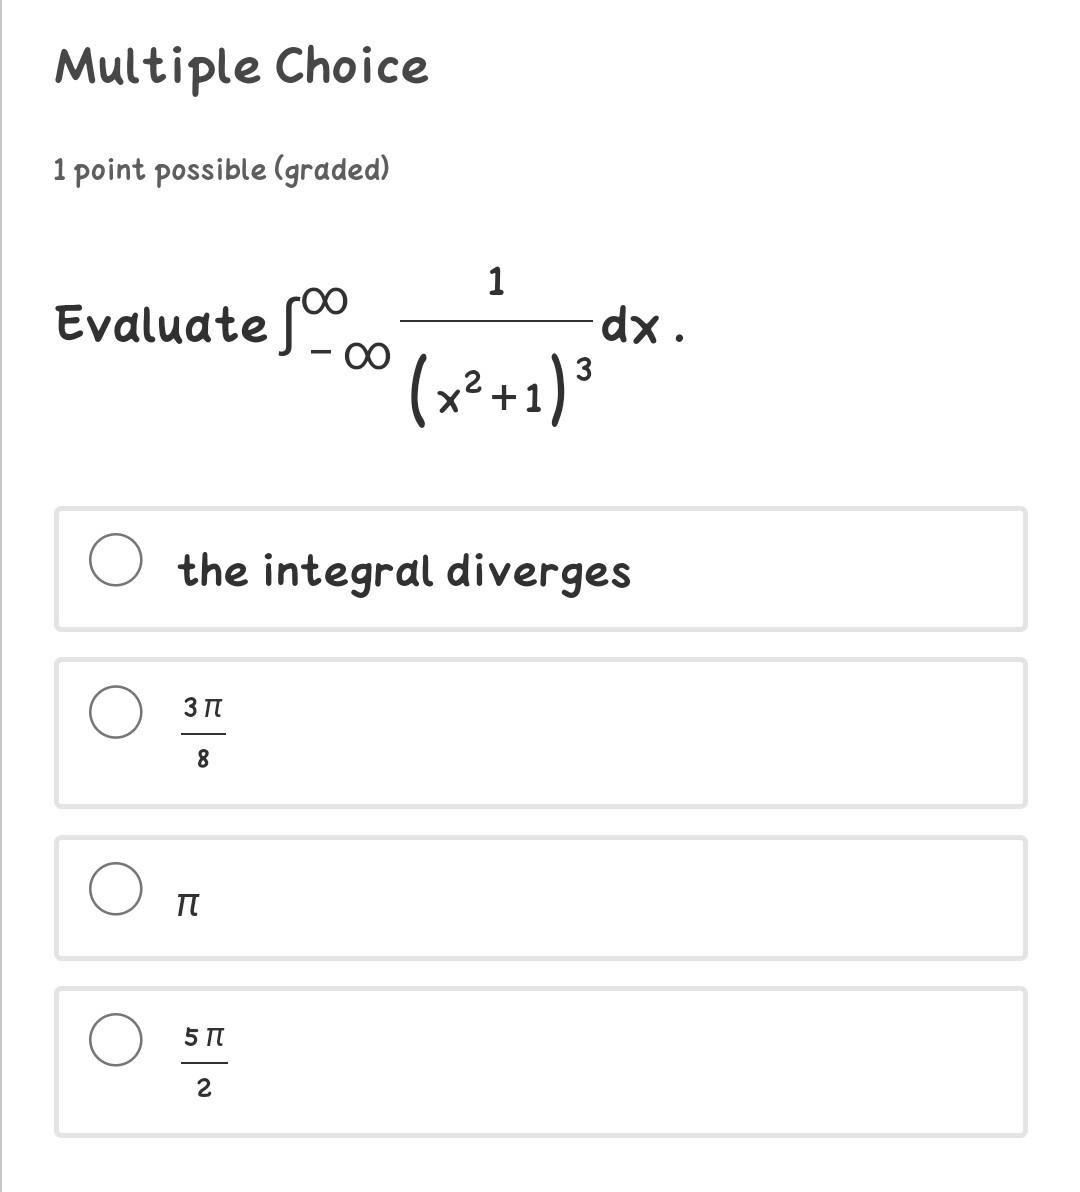Click the '1 point possible (graded)' text
This screenshot has width=1080, height=1192.
coord(222,168)
